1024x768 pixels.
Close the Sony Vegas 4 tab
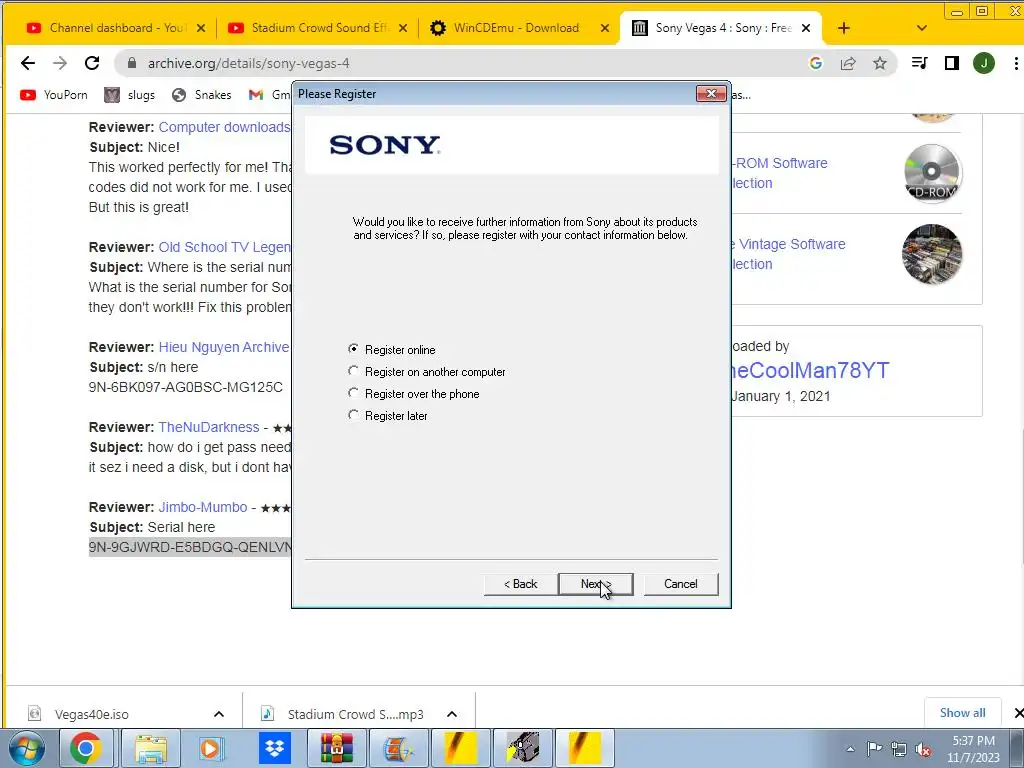806,28
